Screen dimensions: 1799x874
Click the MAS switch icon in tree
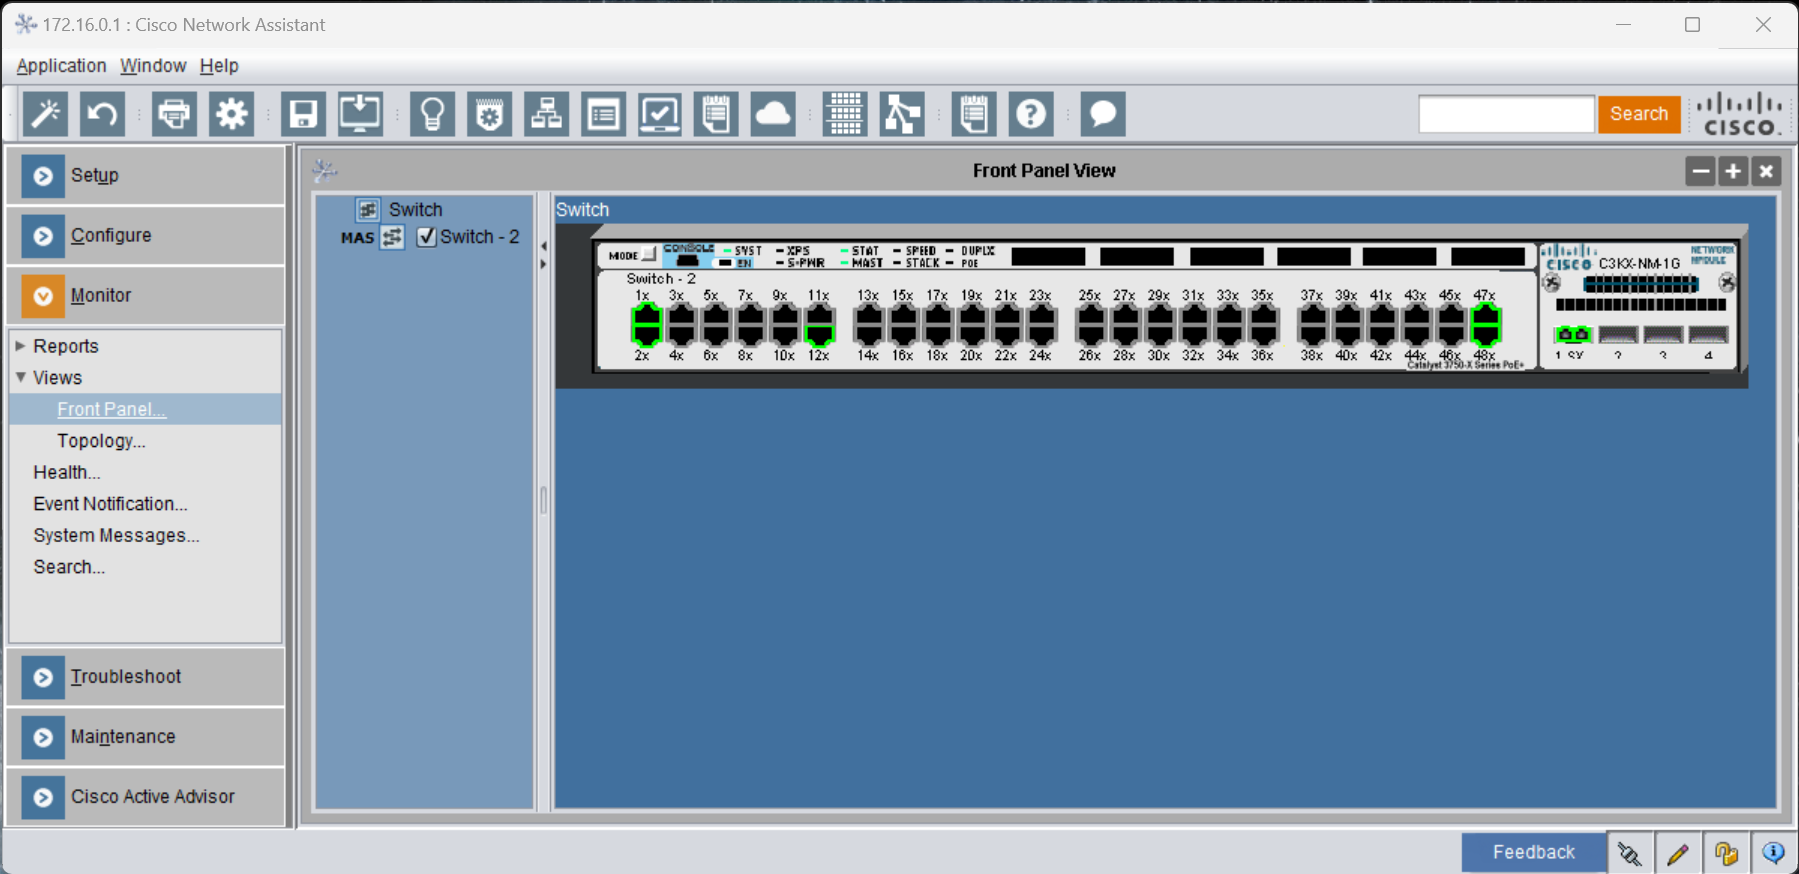click(x=392, y=237)
